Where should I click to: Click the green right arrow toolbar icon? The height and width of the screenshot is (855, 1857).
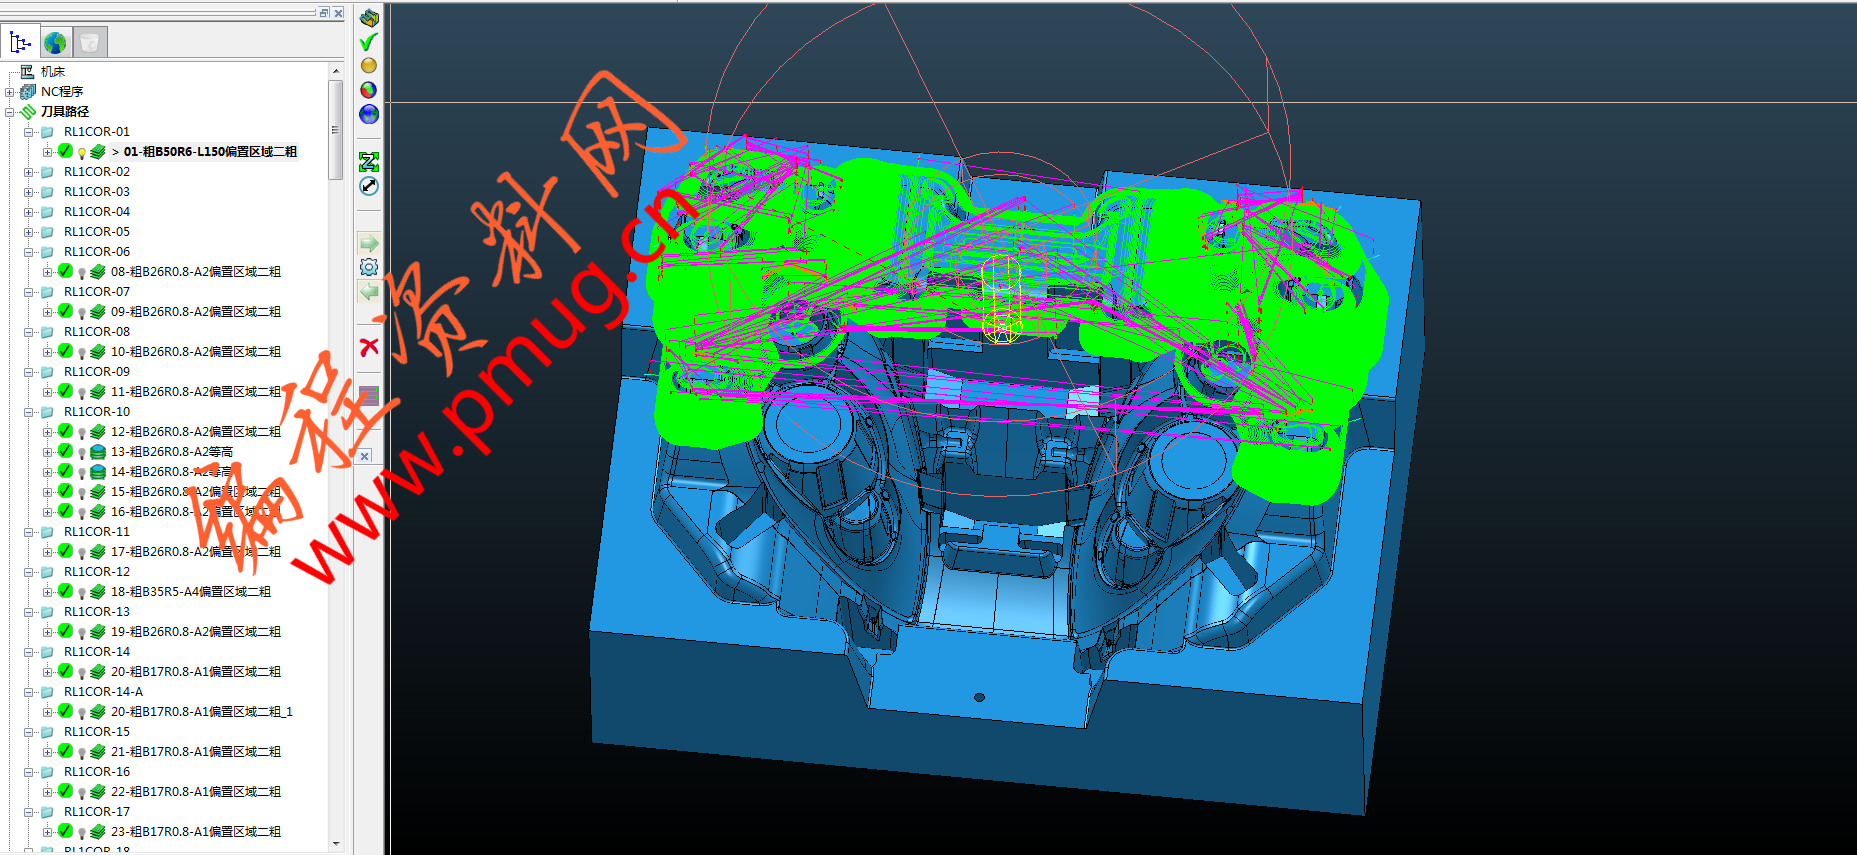(369, 243)
